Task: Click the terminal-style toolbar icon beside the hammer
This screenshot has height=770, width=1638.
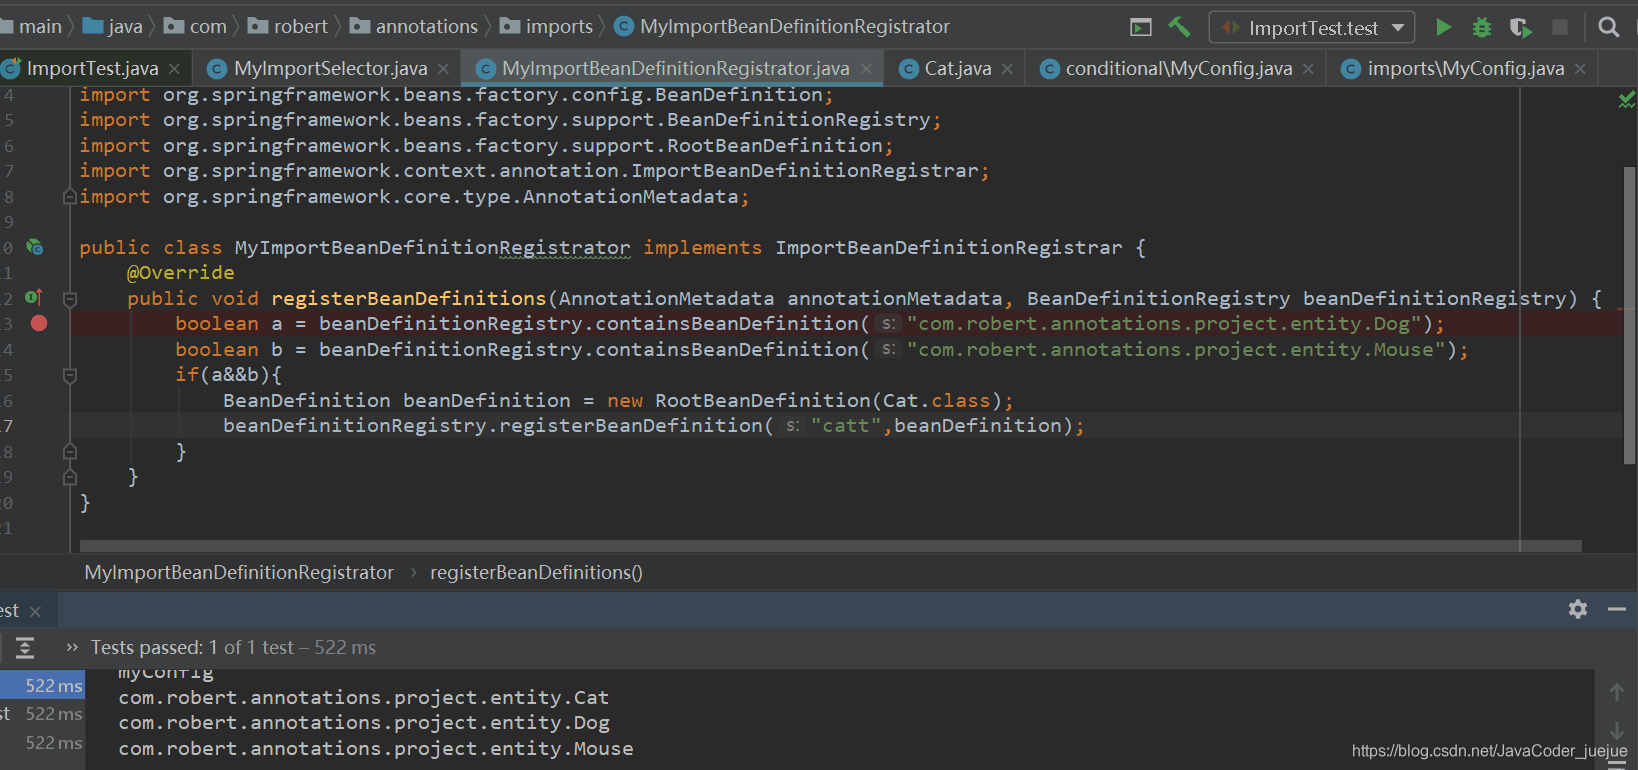Action: tap(1141, 27)
